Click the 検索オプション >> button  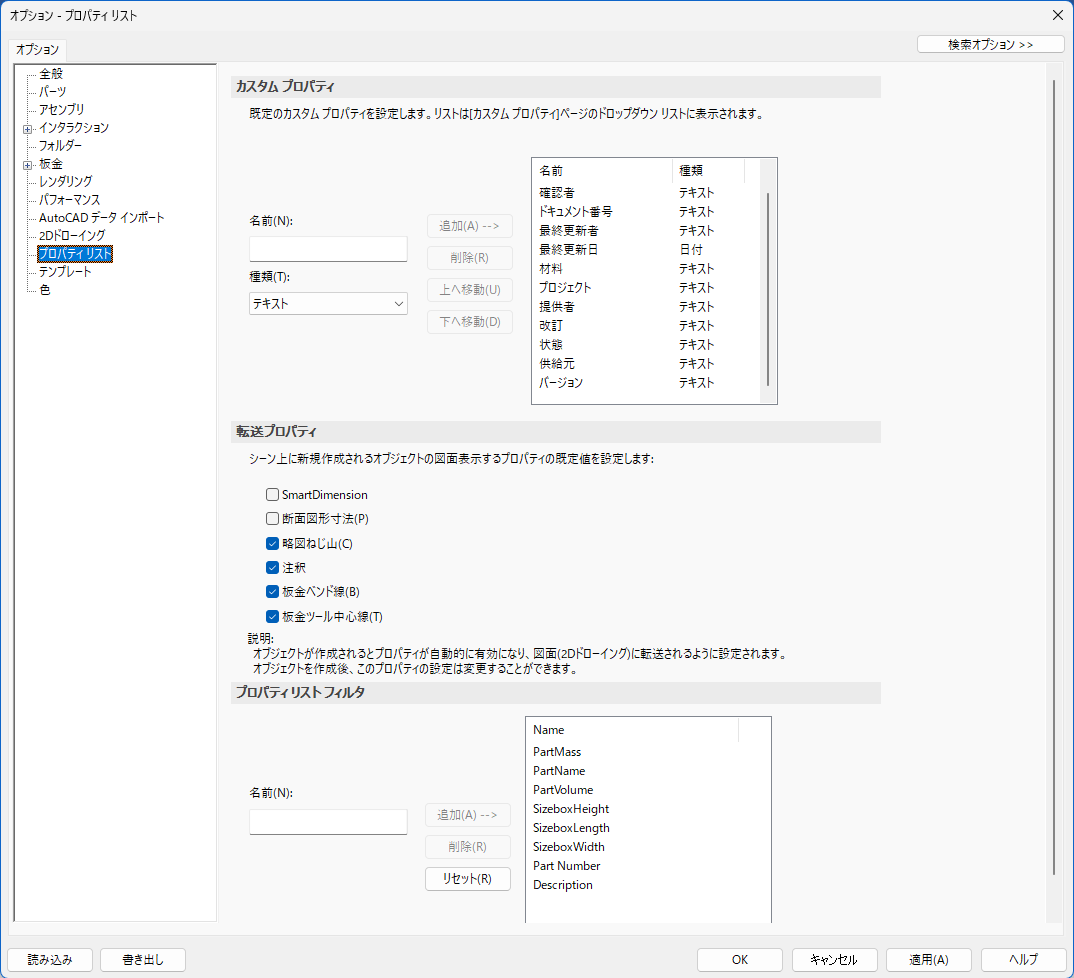click(x=990, y=45)
